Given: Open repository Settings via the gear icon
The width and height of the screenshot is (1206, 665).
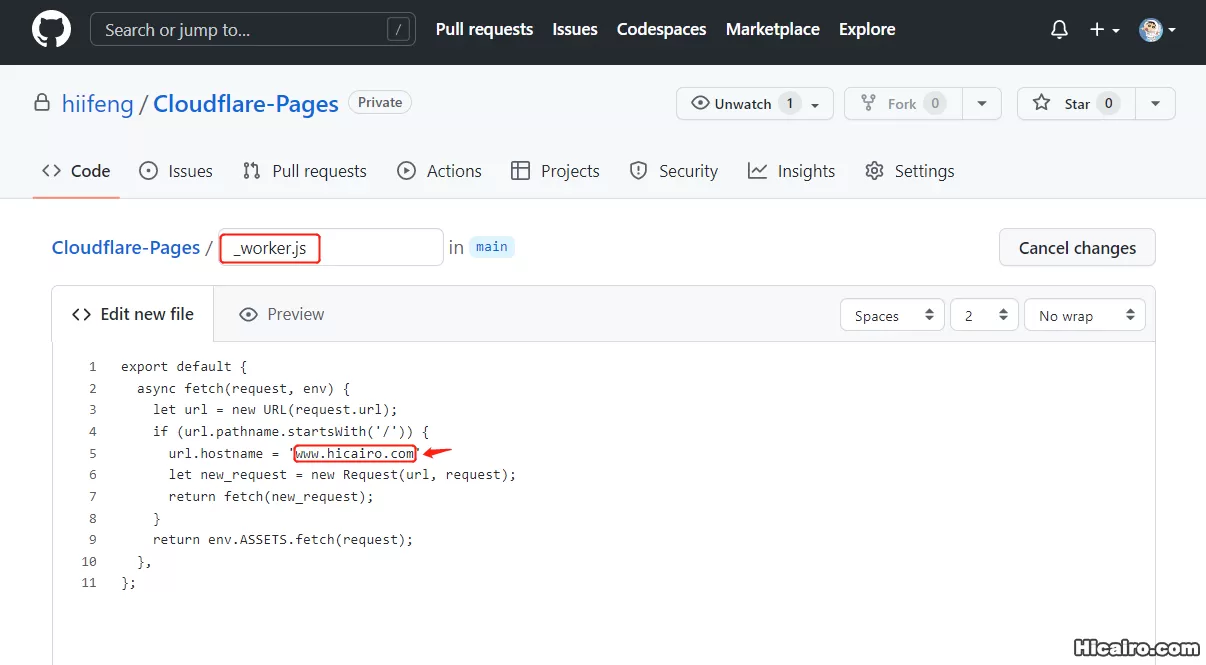Looking at the screenshot, I should pyautogui.click(x=873, y=171).
